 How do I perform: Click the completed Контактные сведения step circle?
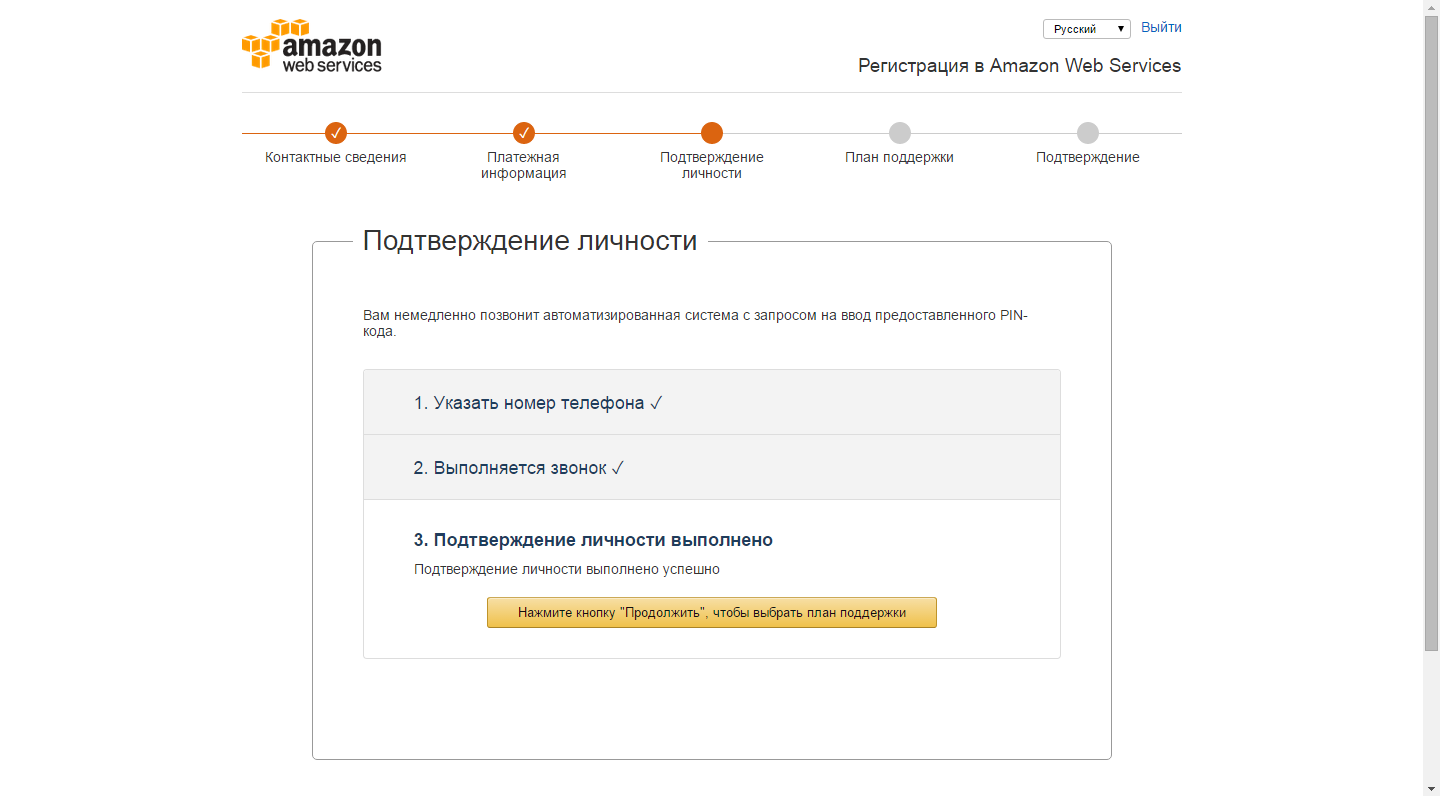[336, 133]
